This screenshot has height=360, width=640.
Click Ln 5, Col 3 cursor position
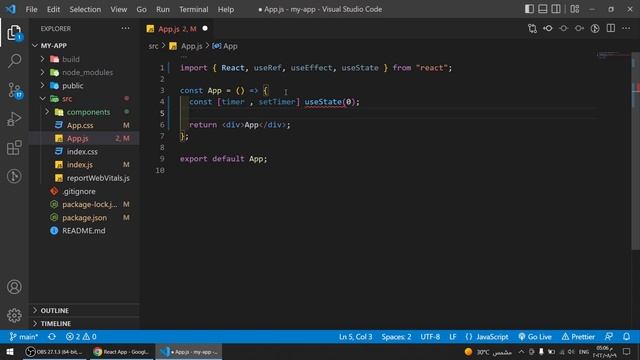[x=356, y=337]
